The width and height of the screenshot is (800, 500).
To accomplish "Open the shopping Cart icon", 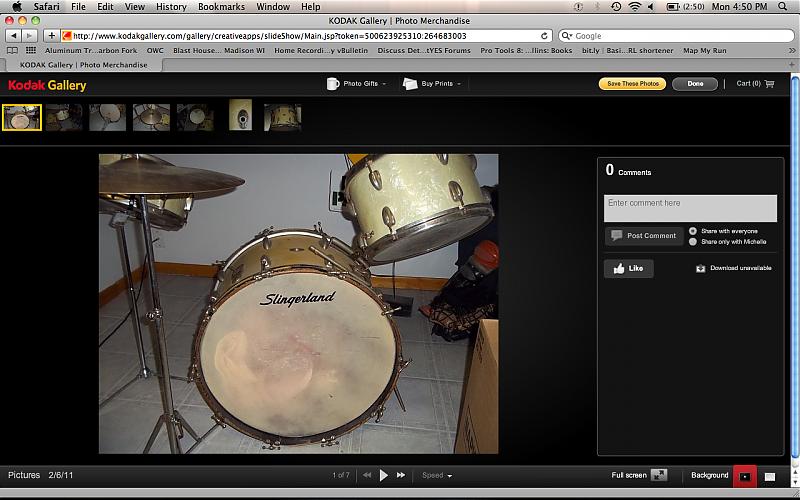I will click(769, 84).
